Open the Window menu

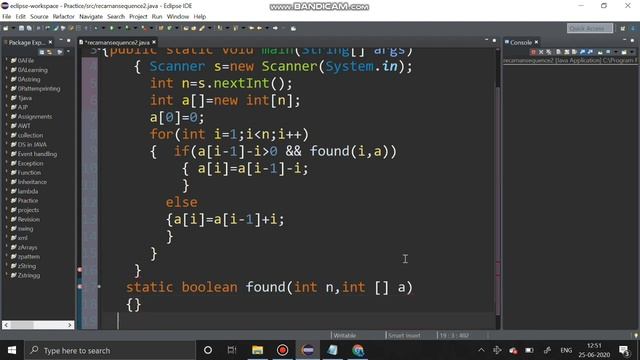(x=178, y=16)
